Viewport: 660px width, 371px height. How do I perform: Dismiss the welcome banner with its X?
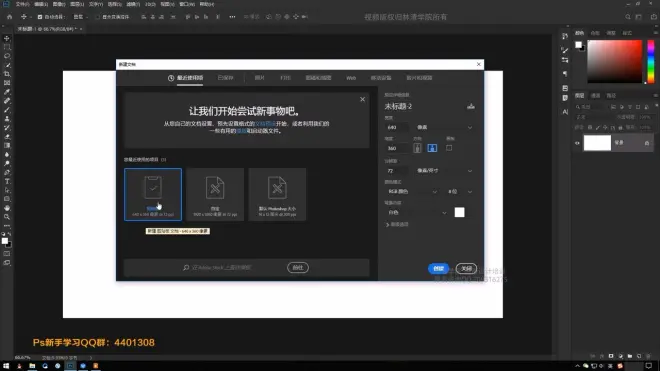362,99
